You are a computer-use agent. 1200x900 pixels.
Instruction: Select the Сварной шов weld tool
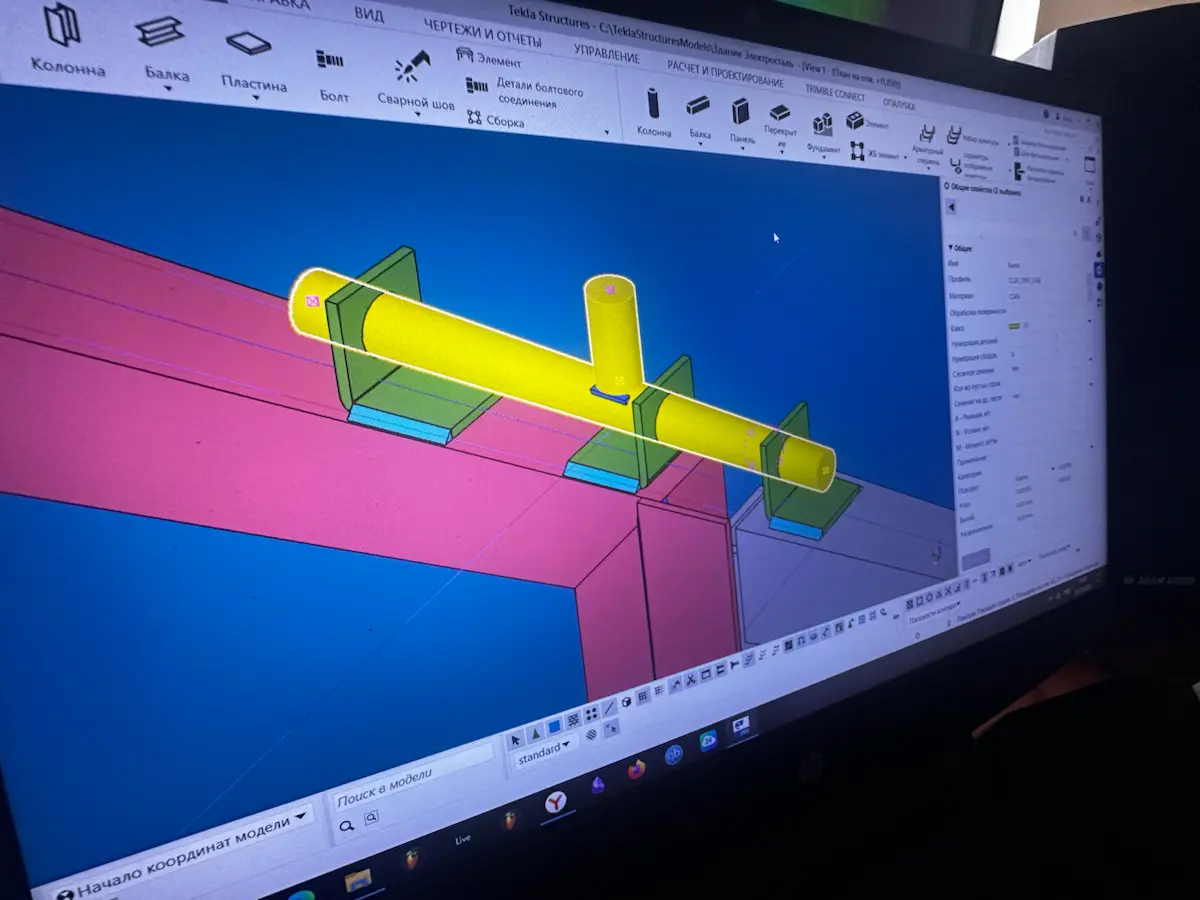415,80
